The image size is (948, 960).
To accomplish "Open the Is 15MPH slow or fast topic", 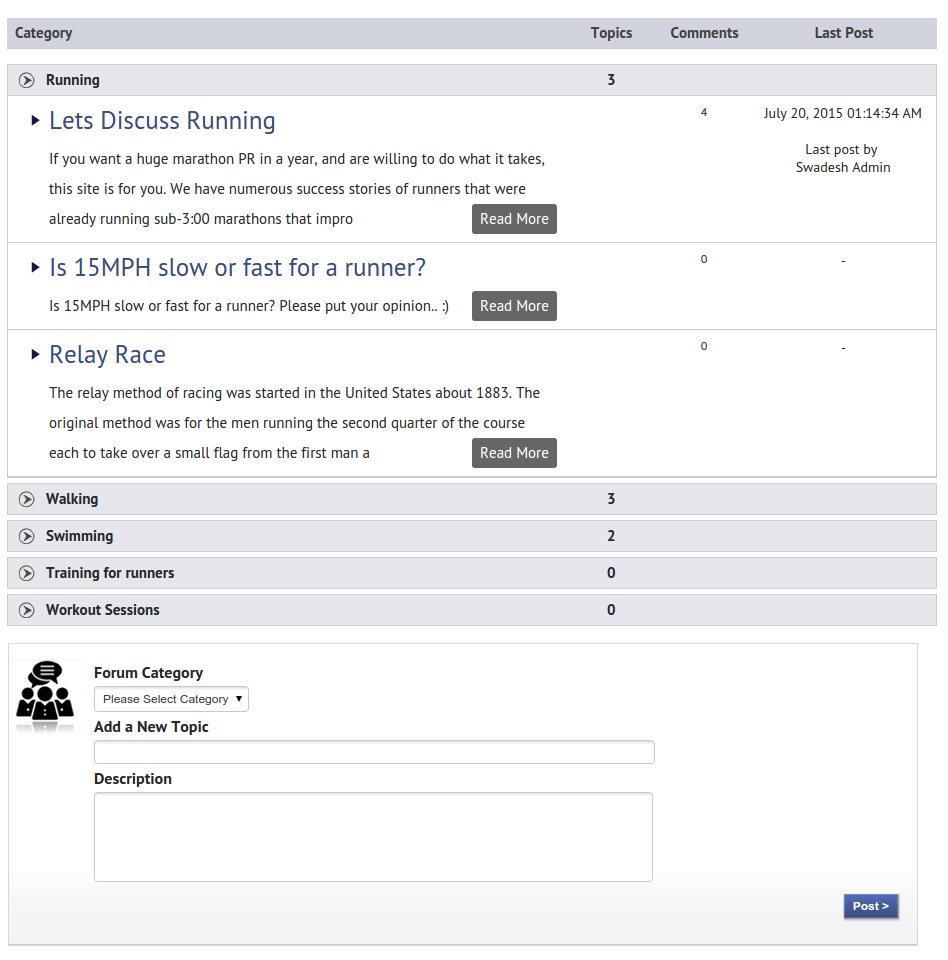I will pyautogui.click(x=237, y=268).
